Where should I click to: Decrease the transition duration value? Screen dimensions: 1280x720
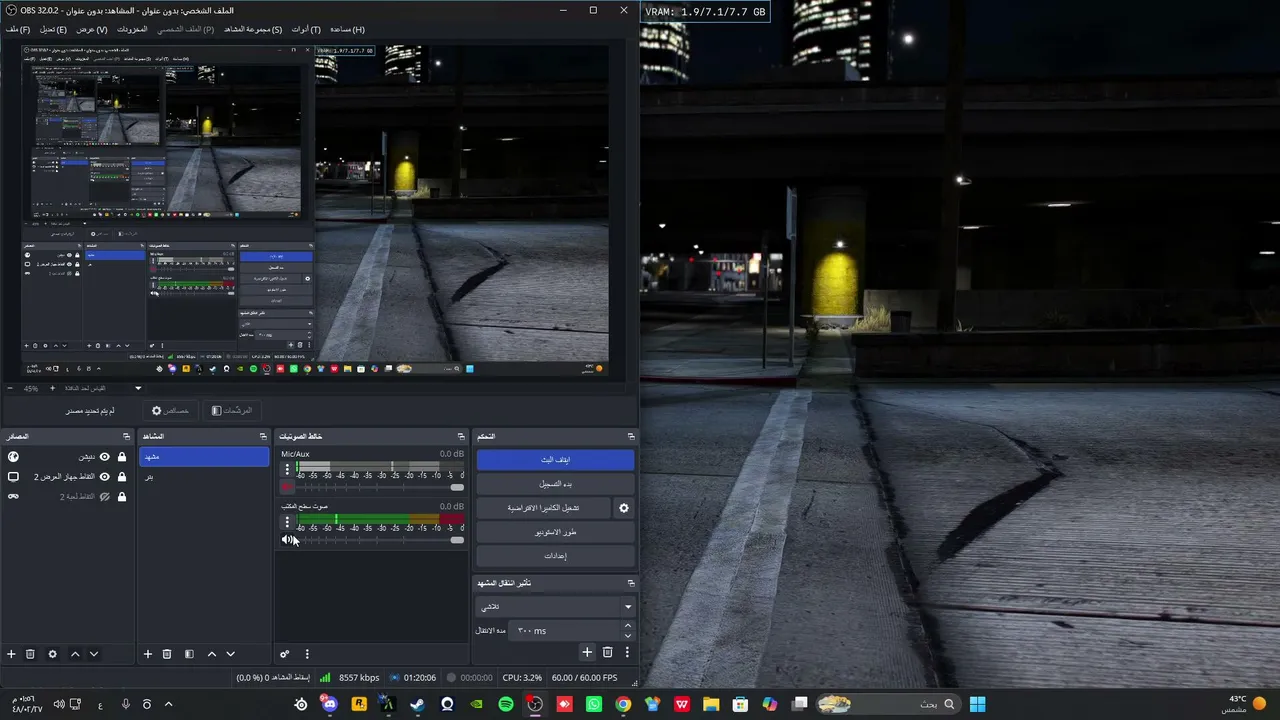coord(628,636)
